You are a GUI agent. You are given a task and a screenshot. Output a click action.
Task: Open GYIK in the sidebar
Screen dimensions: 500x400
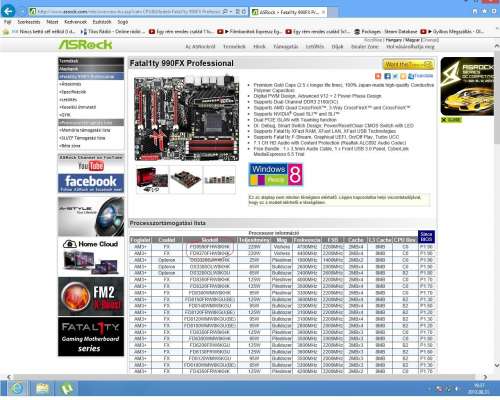[x=65, y=115]
